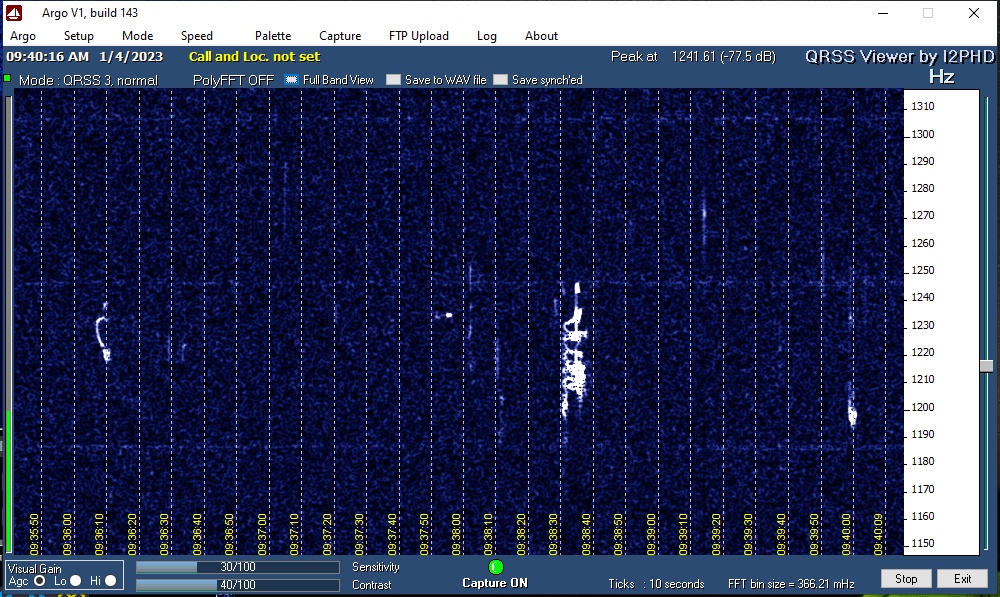This screenshot has height=597, width=1000.
Task: Select the Lo visual gain radio button
Action: (x=75, y=580)
